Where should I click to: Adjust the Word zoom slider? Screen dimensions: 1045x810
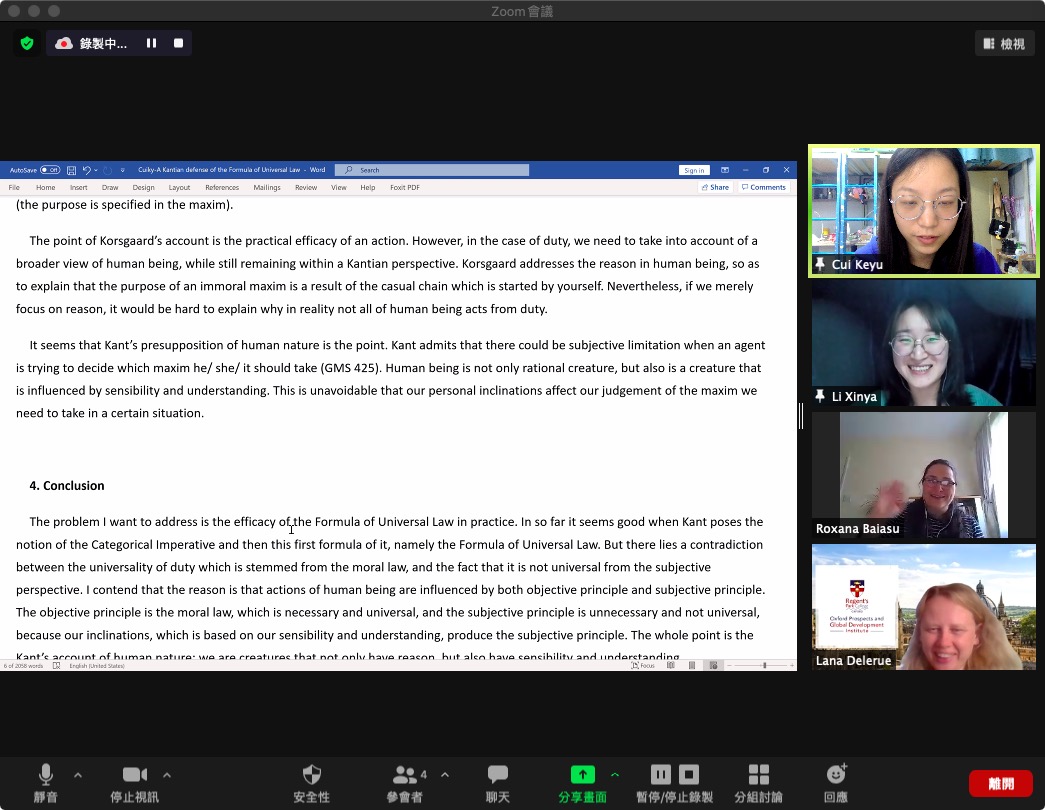764,665
